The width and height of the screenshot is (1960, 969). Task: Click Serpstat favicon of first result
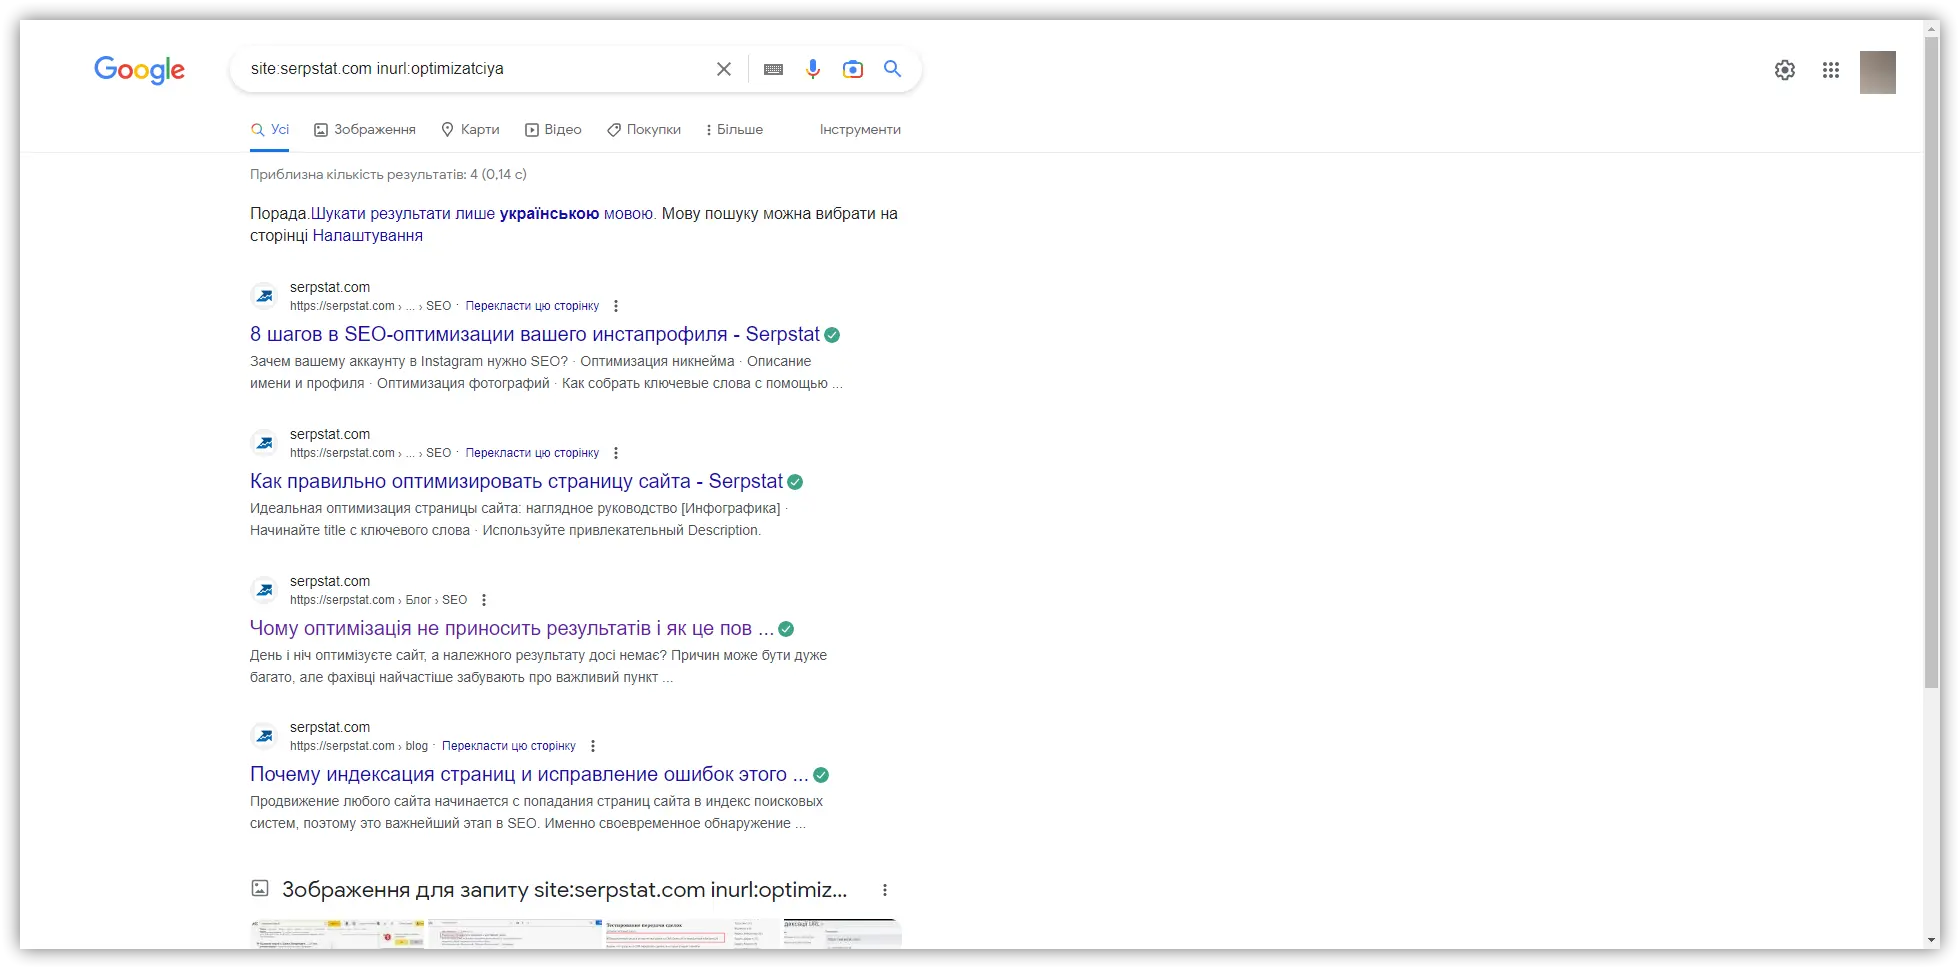click(x=264, y=296)
